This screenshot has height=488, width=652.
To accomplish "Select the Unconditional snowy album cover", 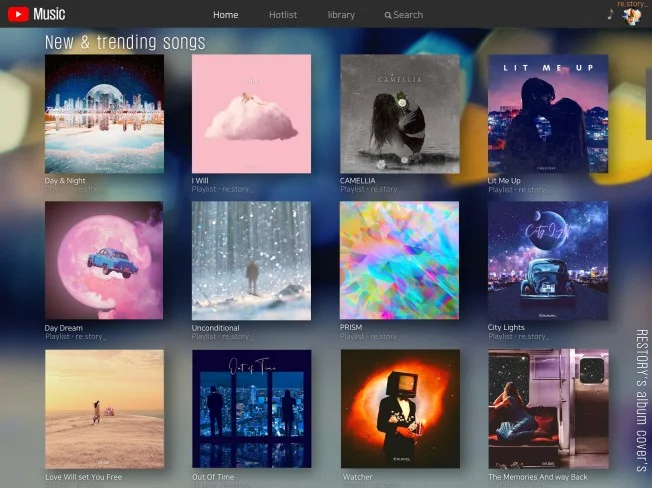I will pos(251,261).
